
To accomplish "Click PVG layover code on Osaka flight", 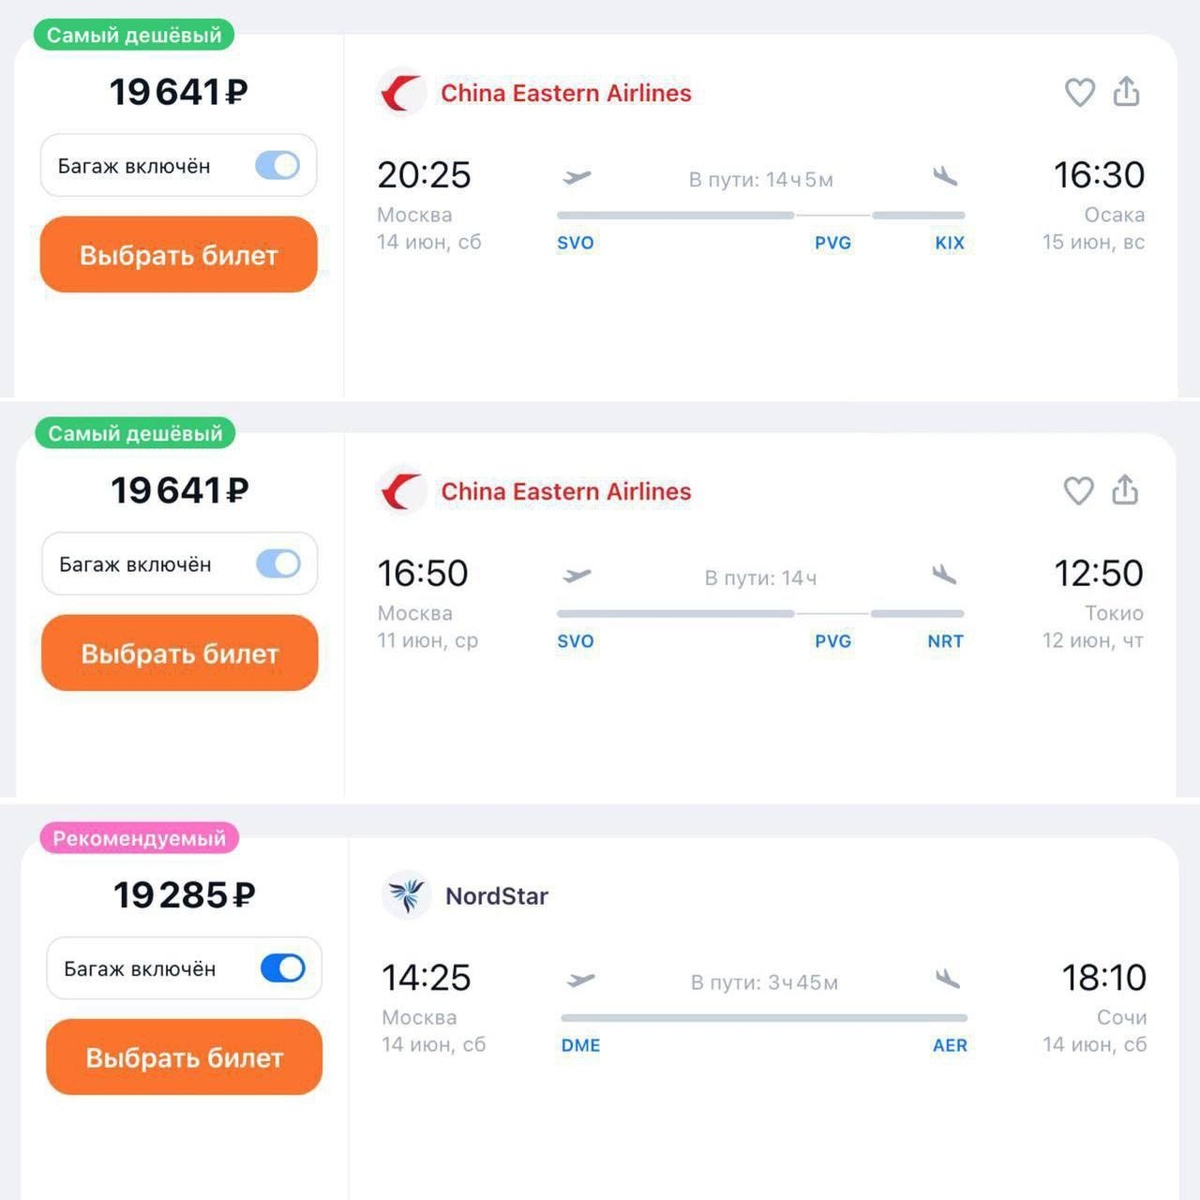I will click(x=833, y=243).
